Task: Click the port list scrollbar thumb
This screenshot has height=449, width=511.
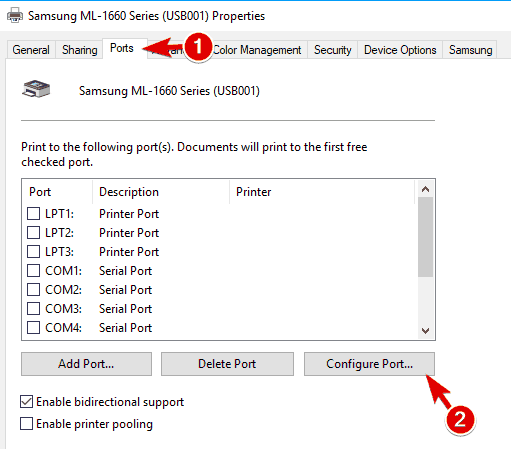Action: coord(425,237)
